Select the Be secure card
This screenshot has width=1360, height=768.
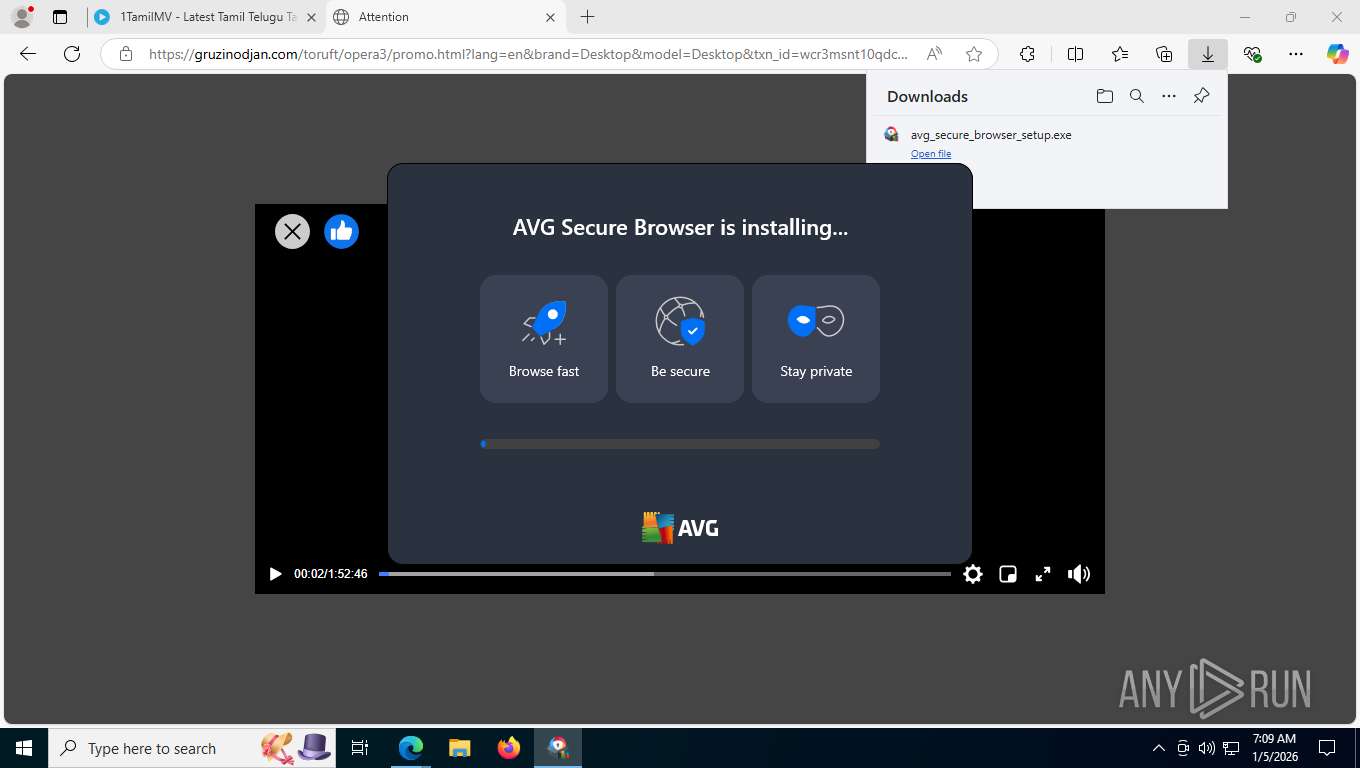click(x=680, y=339)
